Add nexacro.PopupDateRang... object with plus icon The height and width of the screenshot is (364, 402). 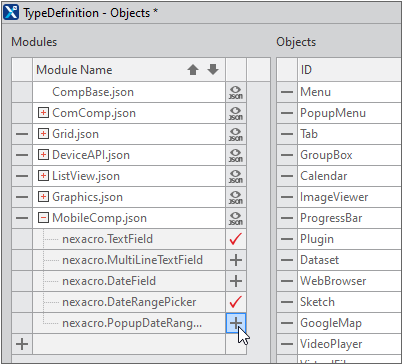tap(236, 323)
